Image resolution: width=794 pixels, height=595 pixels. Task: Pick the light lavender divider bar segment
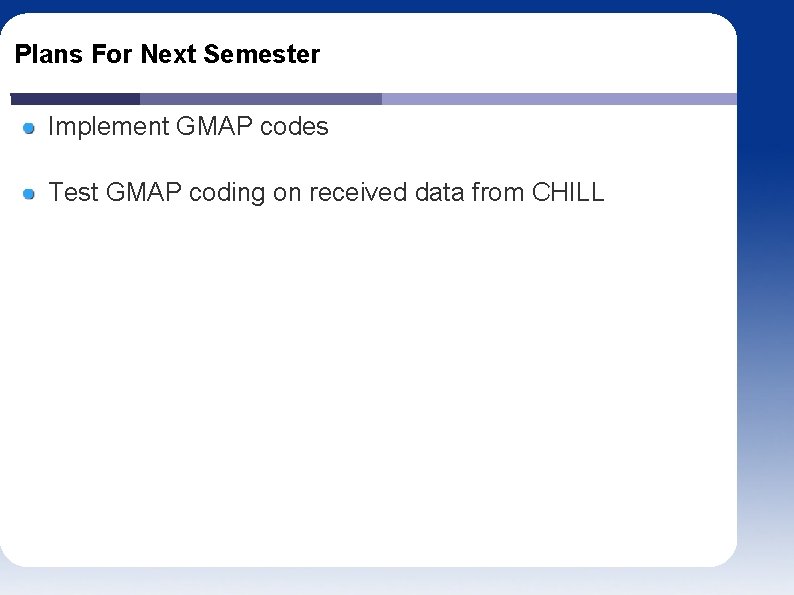point(559,99)
